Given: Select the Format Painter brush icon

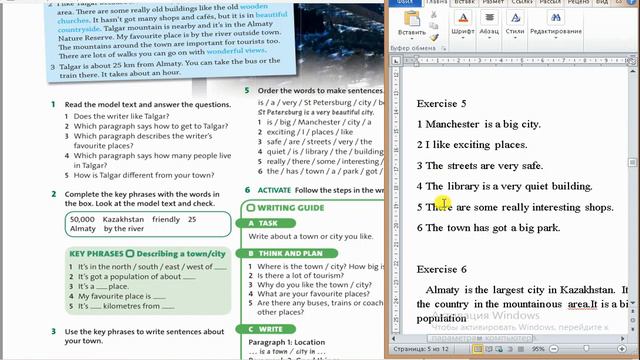Looking at the screenshot, I should point(434,37).
